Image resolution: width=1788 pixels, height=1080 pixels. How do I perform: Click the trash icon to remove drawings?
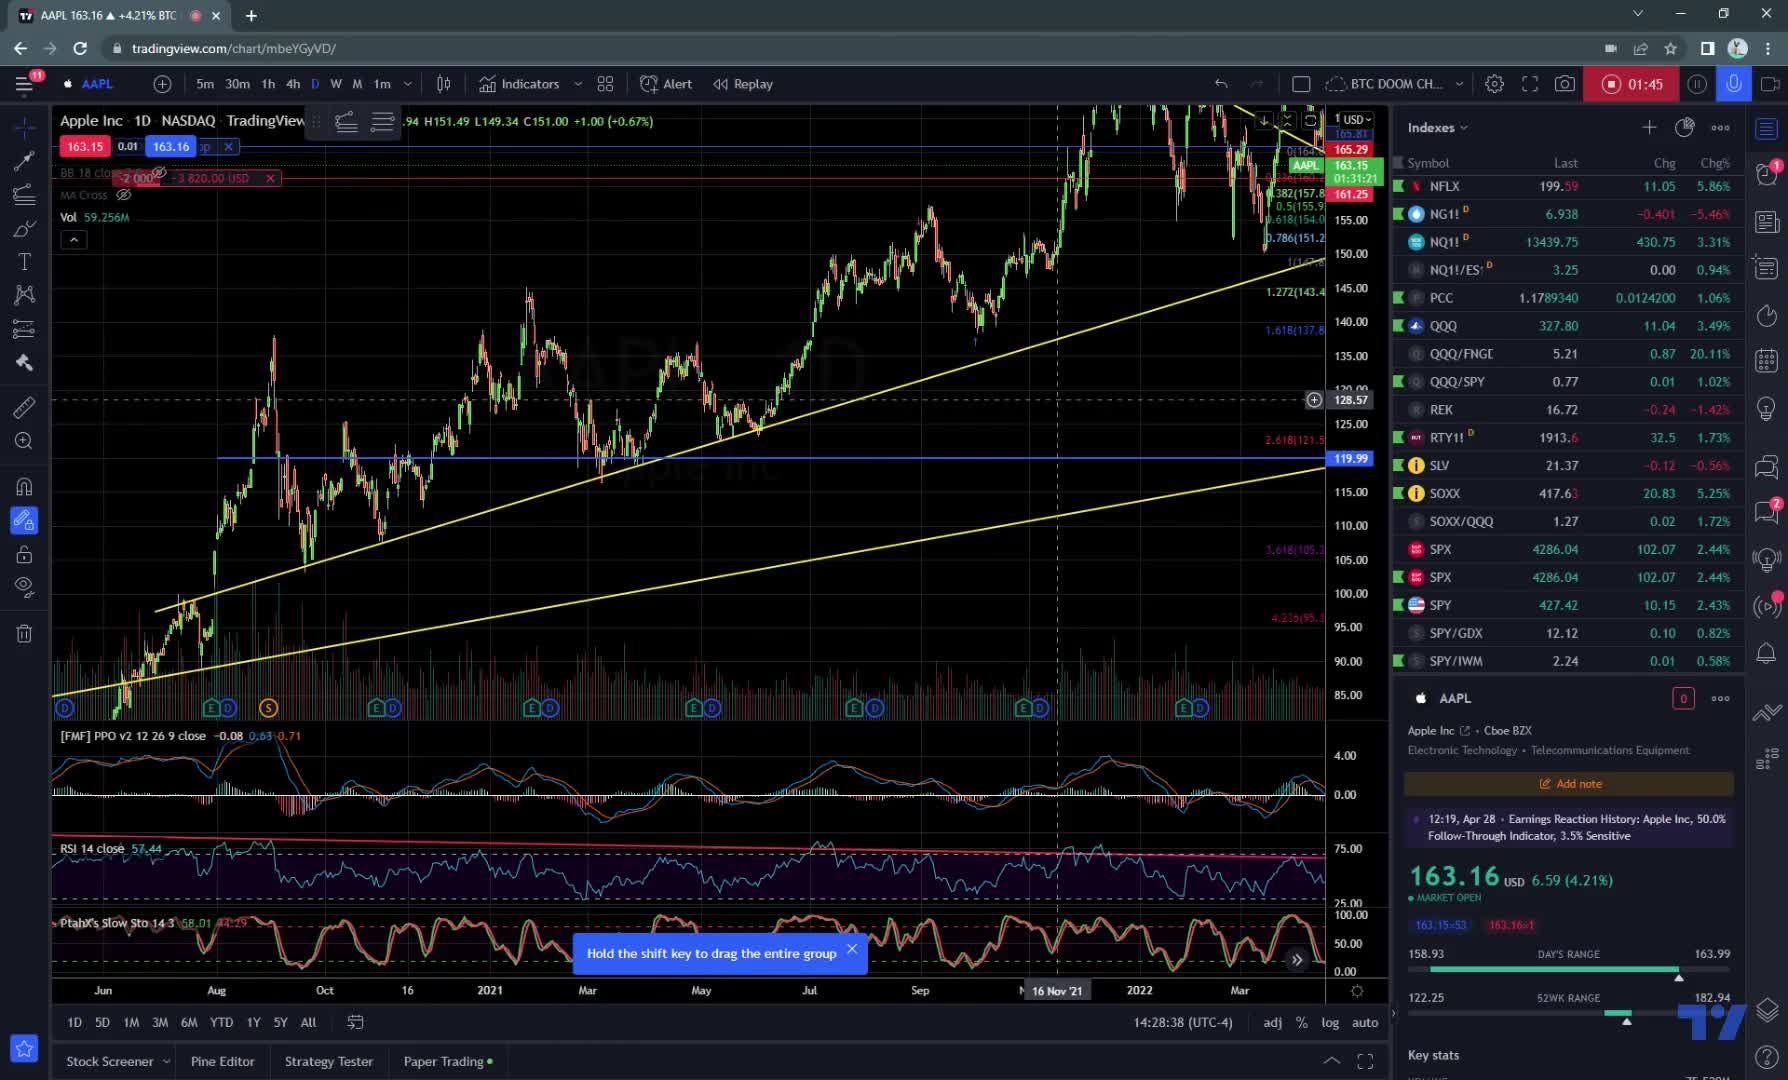[24, 633]
